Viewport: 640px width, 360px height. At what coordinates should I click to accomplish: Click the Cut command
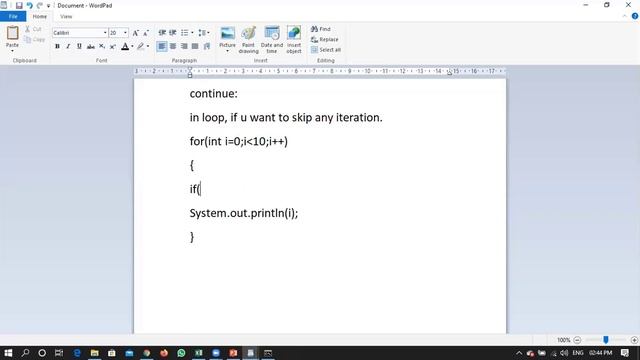coord(33,29)
